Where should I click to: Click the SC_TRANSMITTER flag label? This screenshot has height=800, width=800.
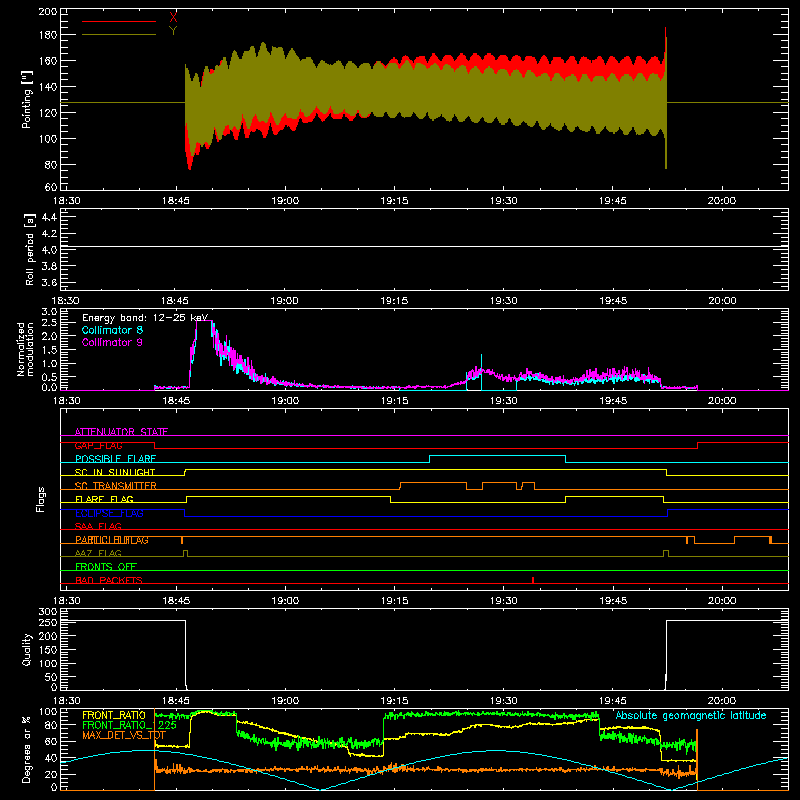point(116,486)
